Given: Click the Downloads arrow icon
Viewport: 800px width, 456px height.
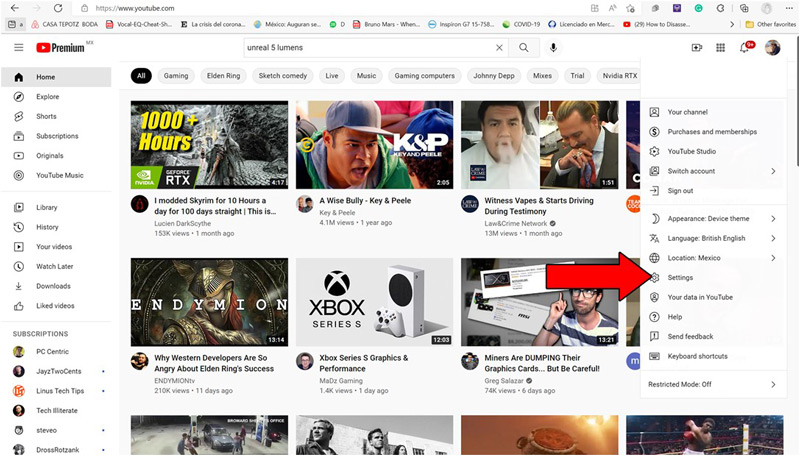Looking at the screenshot, I should point(19,286).
